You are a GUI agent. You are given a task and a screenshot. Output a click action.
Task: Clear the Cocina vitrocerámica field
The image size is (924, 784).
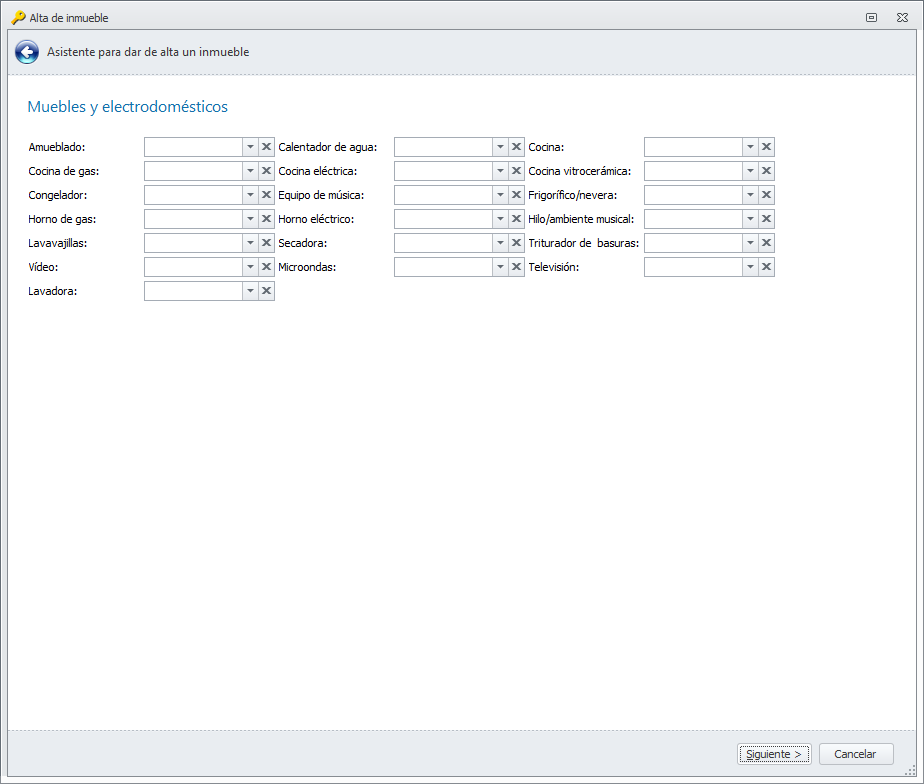click(x=766, y=171)
